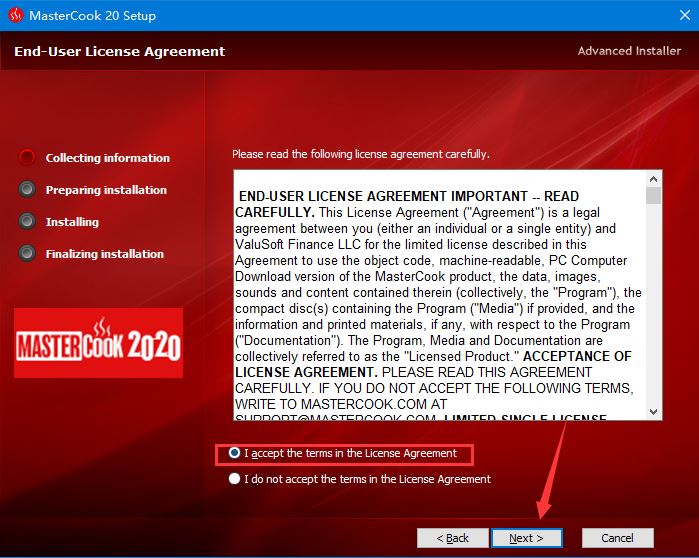Go to previous step with < Back
The height and width of the screenshot is (558, 699).
[452, 538]
